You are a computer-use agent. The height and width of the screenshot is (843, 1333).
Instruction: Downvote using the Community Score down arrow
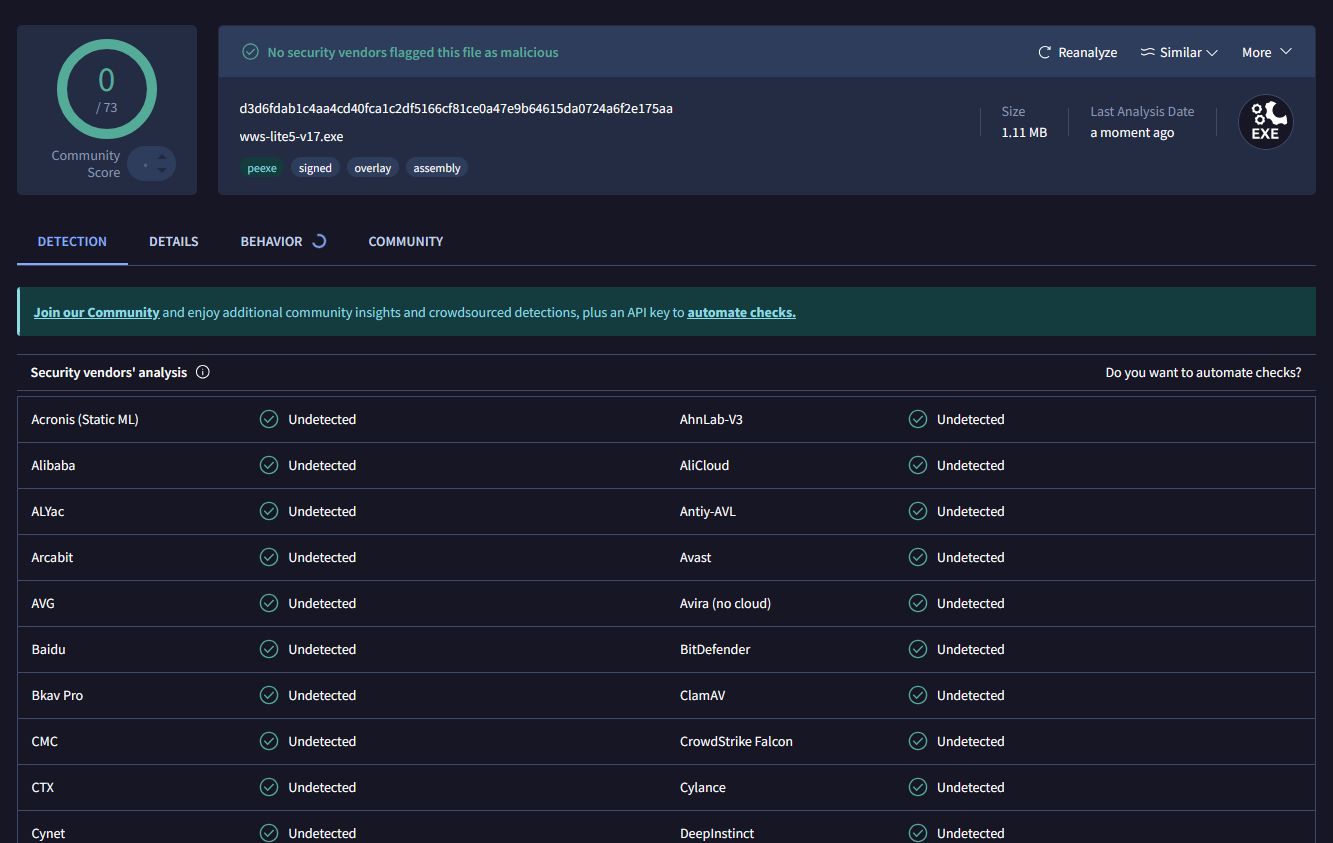[162, 170]
